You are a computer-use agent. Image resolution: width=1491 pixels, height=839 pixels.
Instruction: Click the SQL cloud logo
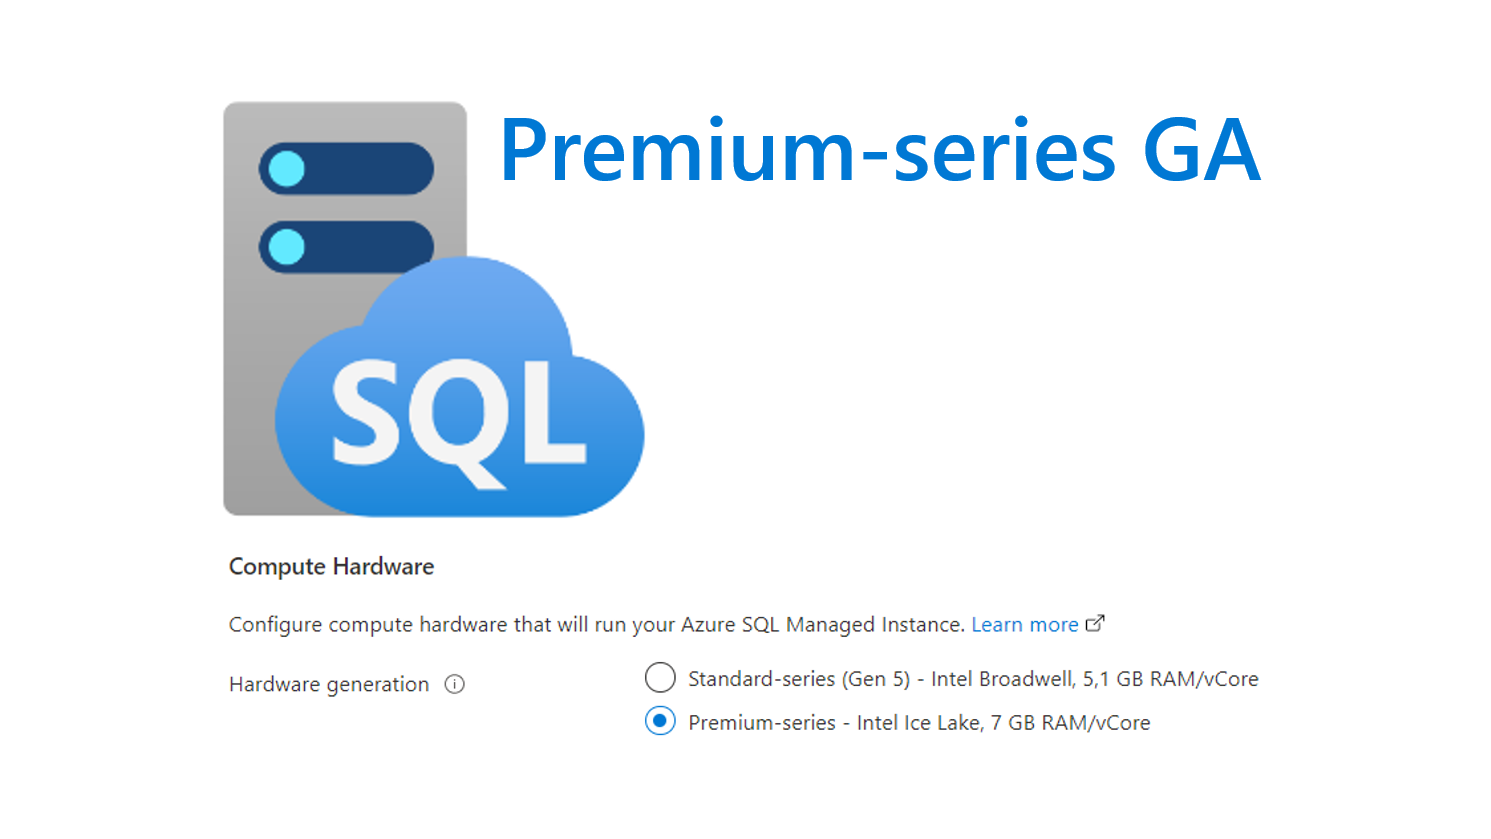460,388
